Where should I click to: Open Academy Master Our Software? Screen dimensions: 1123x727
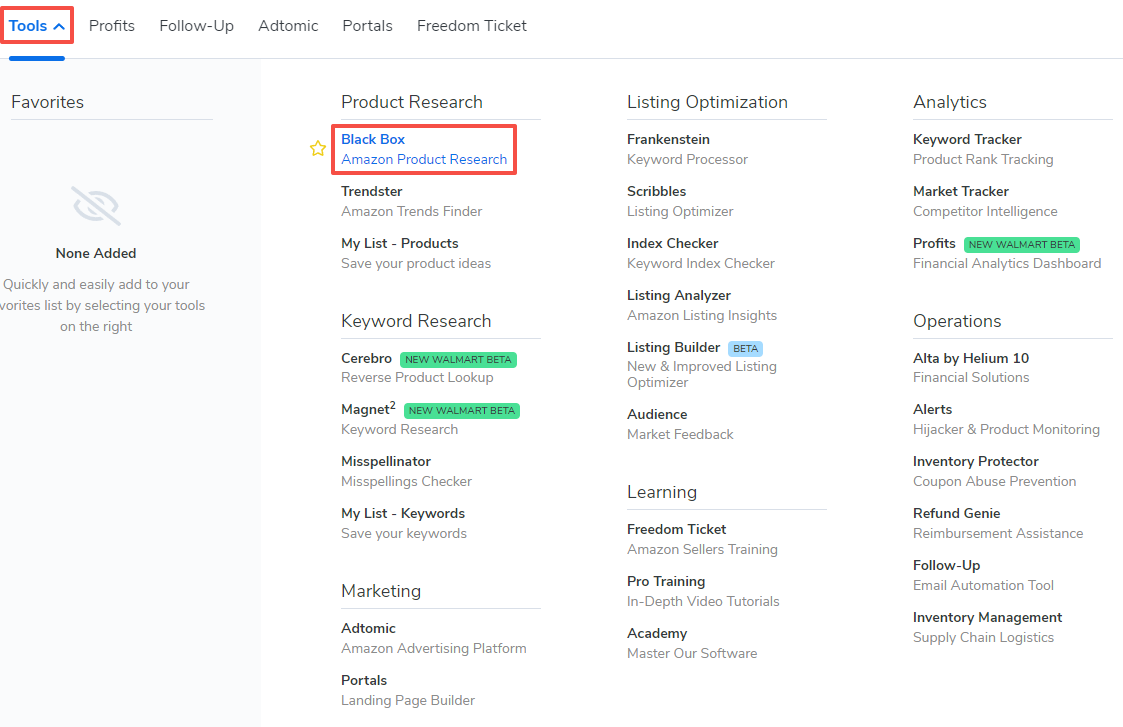[692, 643]
